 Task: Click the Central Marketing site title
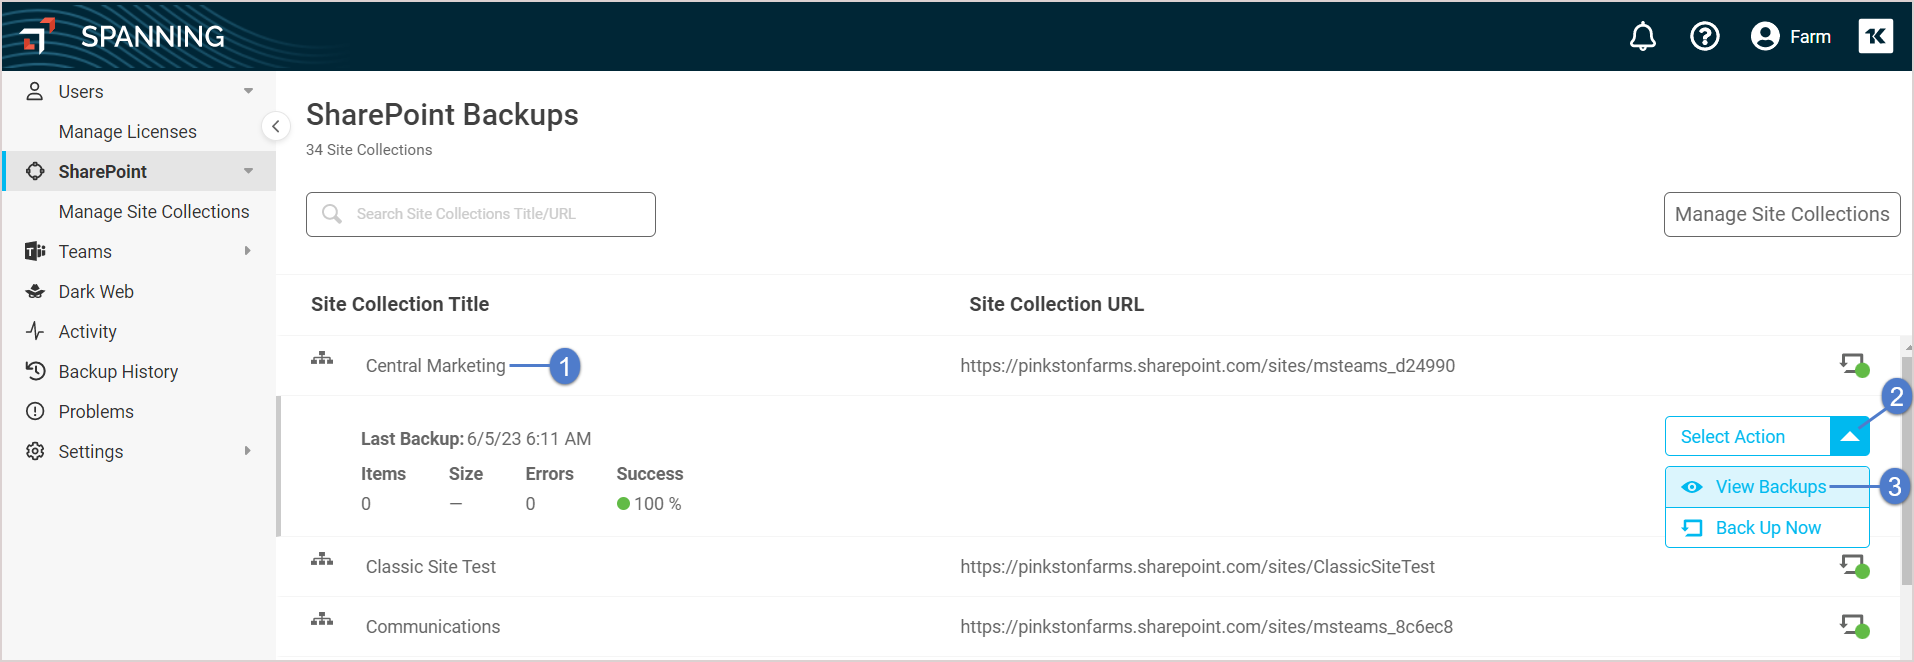coord(436,366)
